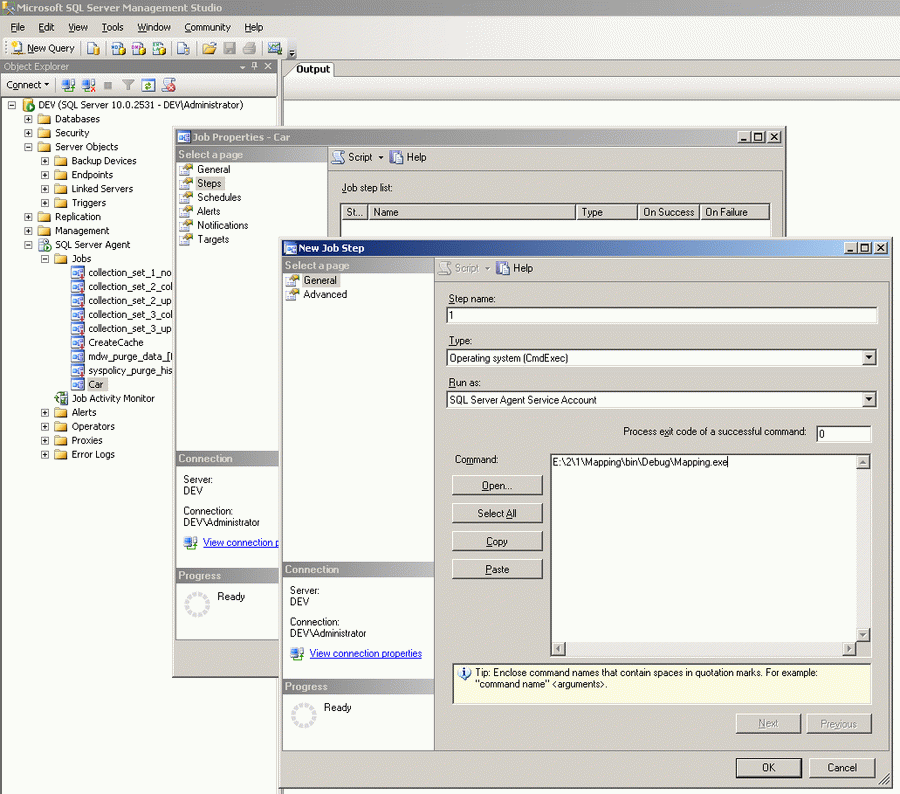Click into the Step name field
Image resolution: width=900 pixels, height=794 pixels.
pos(661,315)
